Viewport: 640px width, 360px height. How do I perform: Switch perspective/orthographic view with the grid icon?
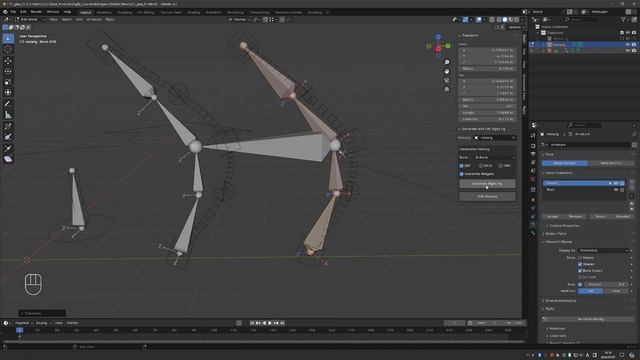(x=447, y=89)
